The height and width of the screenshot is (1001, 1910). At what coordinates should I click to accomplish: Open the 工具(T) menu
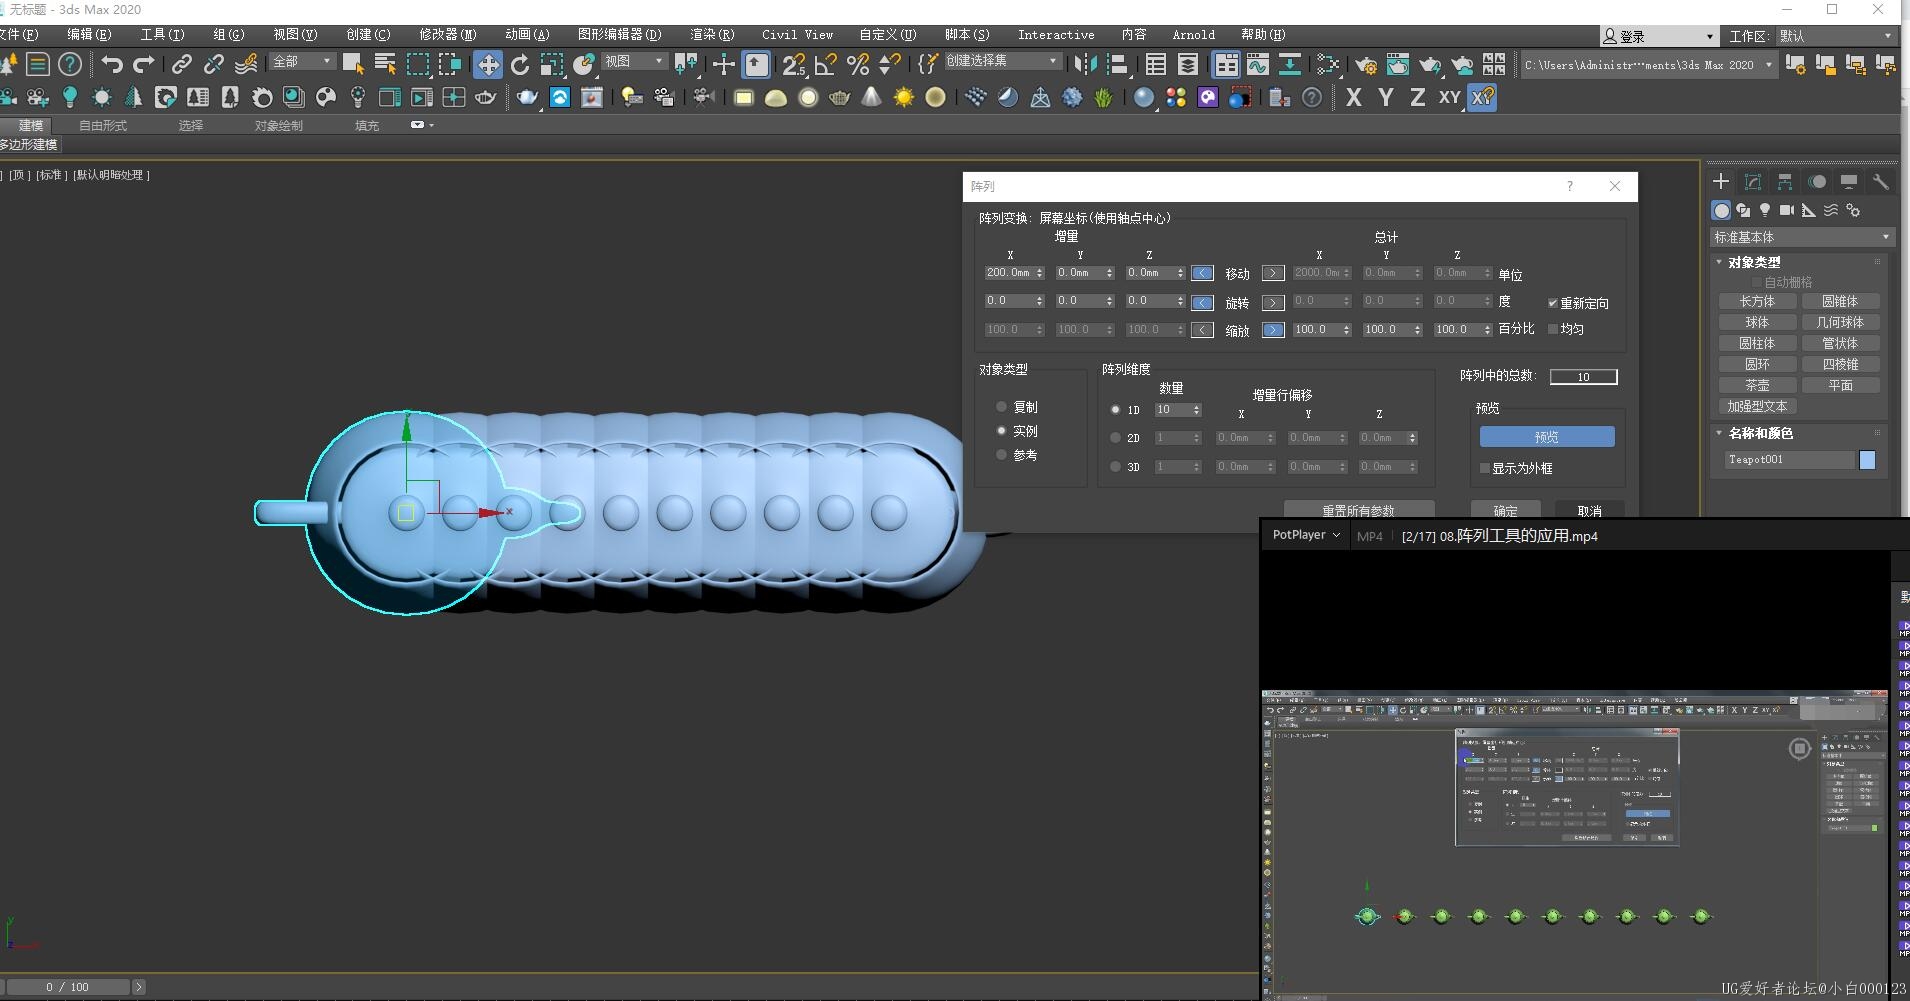(x=162, y=34)
